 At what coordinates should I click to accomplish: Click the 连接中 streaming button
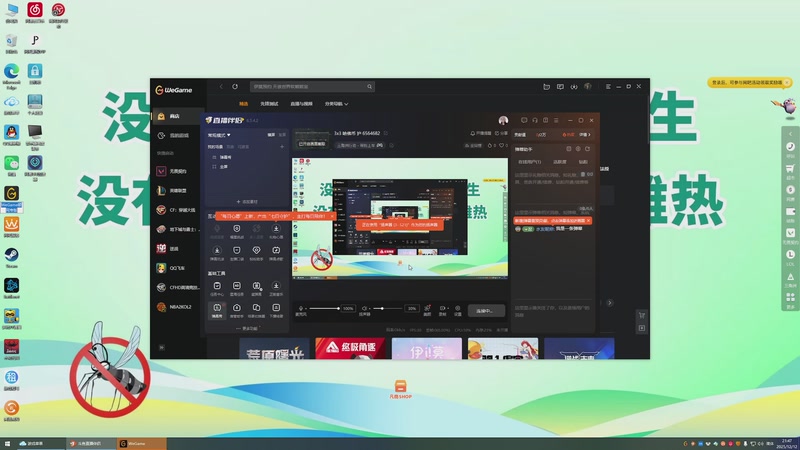[x=486, y=310]
